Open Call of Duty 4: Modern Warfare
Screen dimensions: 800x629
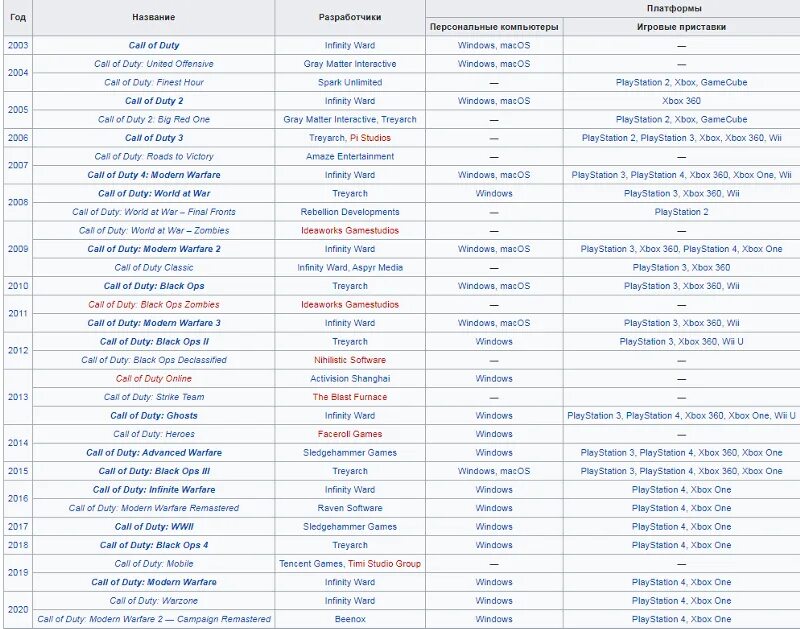coord(154,175)
